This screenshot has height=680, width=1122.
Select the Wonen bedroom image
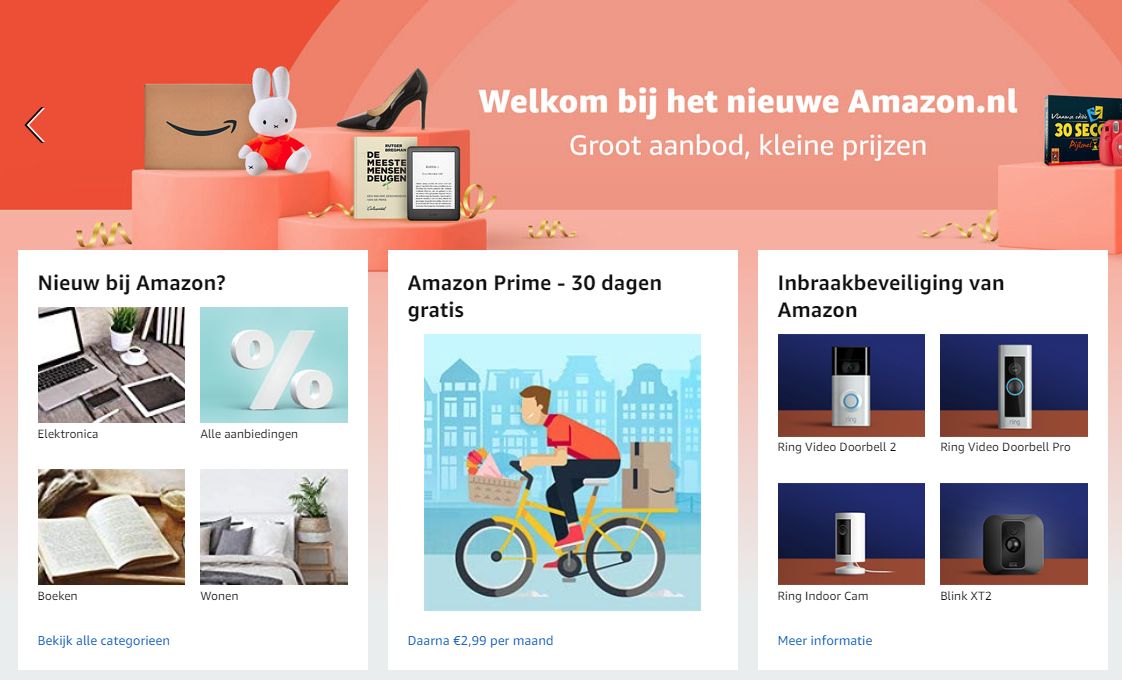click(x=274, y=527)
